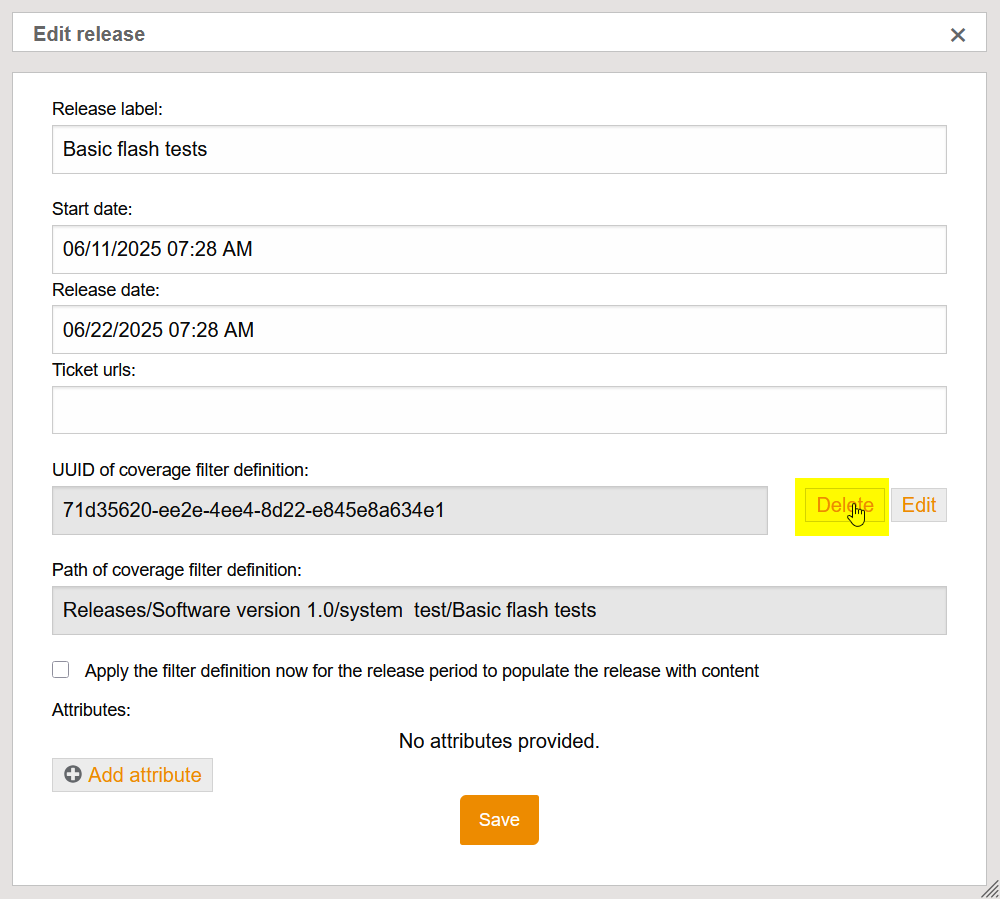The height and width of the screenshot is (899, 1000).
Task: Click the 'Attributes:' section label
Action: click(91, 710)
